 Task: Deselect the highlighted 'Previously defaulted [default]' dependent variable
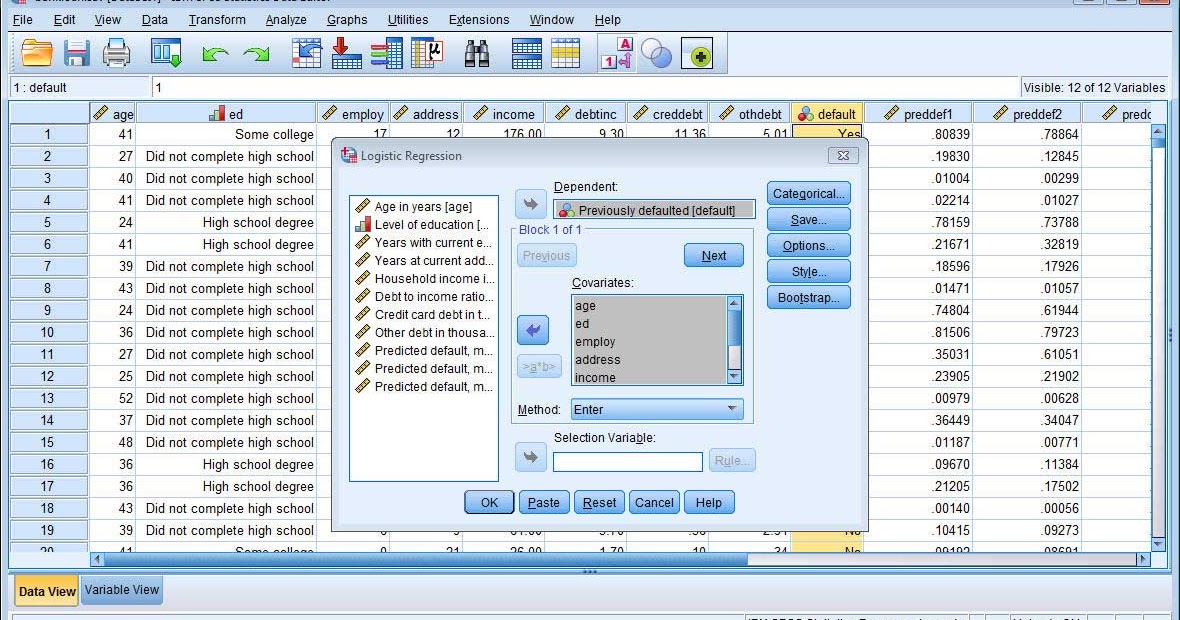[x=653, y=209]
